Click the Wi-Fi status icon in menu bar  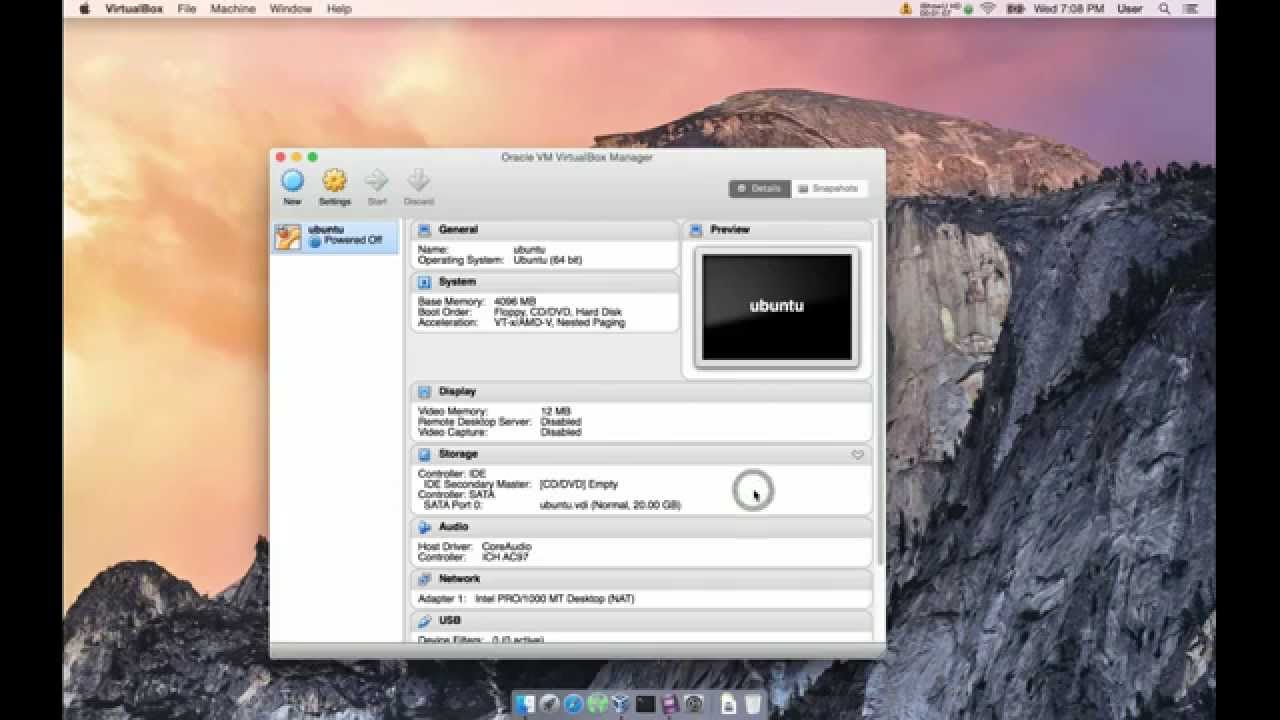(989, 9)
